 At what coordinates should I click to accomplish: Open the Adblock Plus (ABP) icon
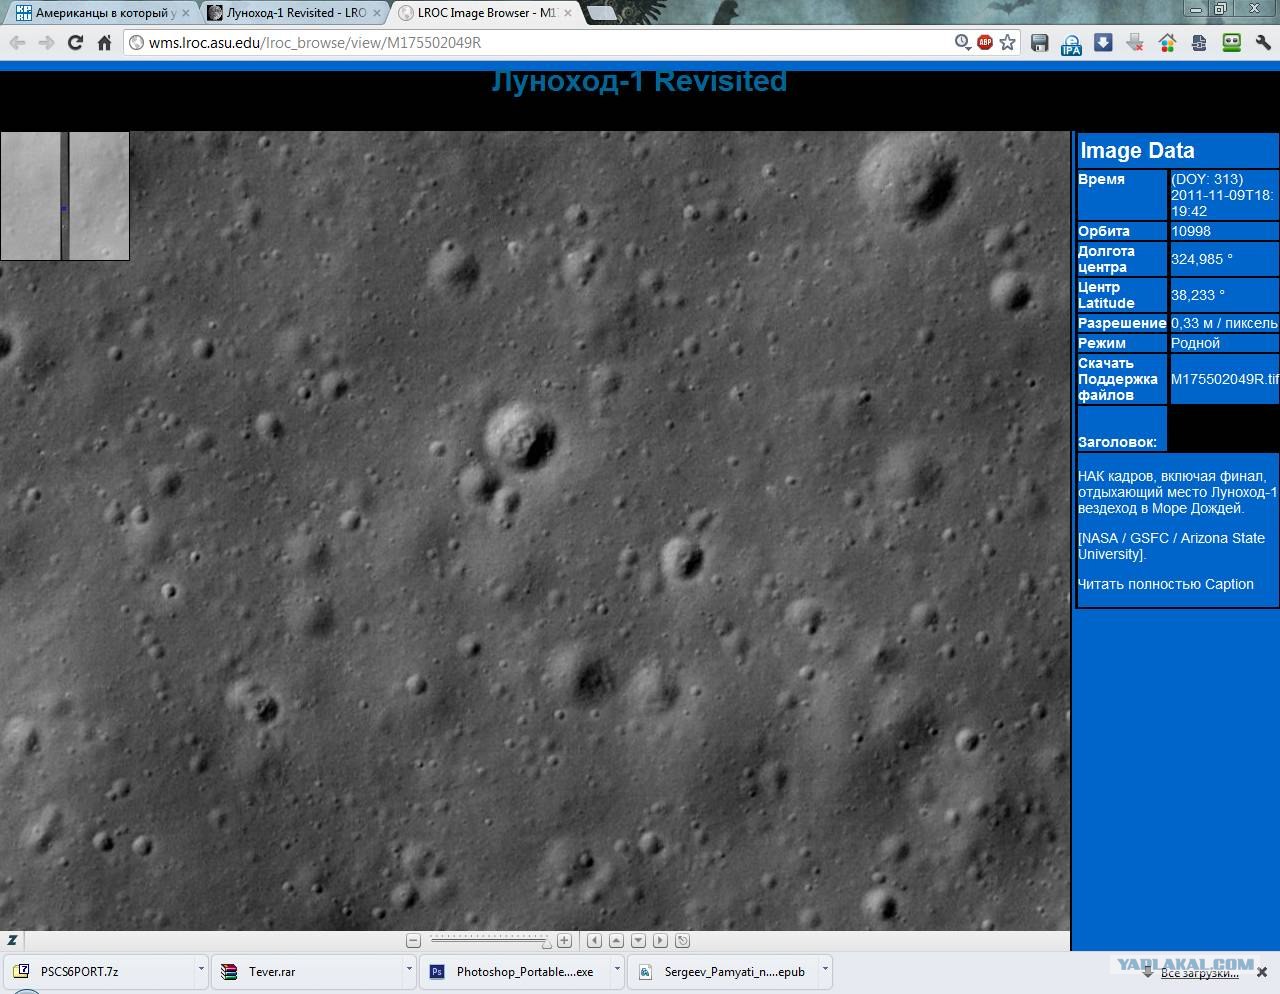pos(985,43)
